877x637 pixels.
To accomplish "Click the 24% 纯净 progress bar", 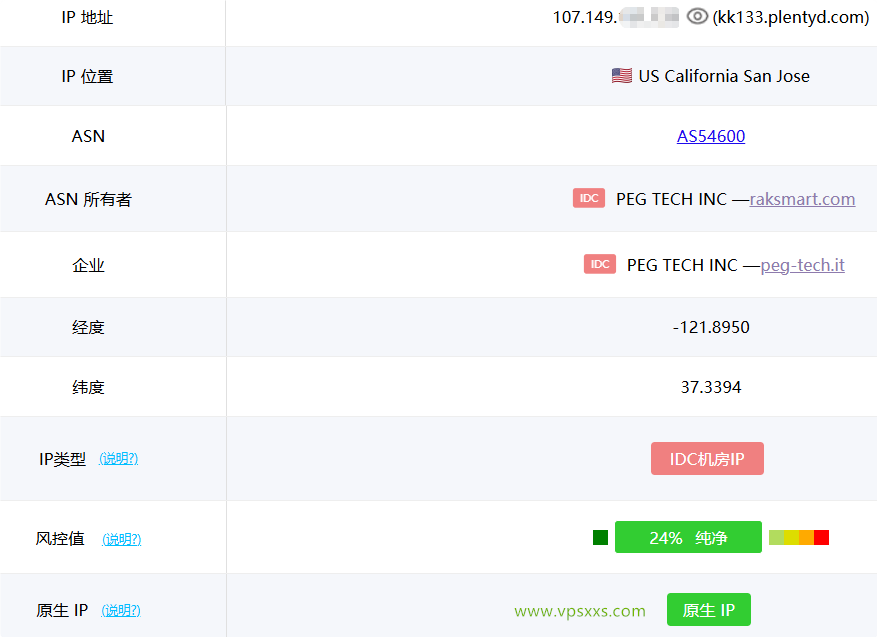I will click(x=688, y=537).
